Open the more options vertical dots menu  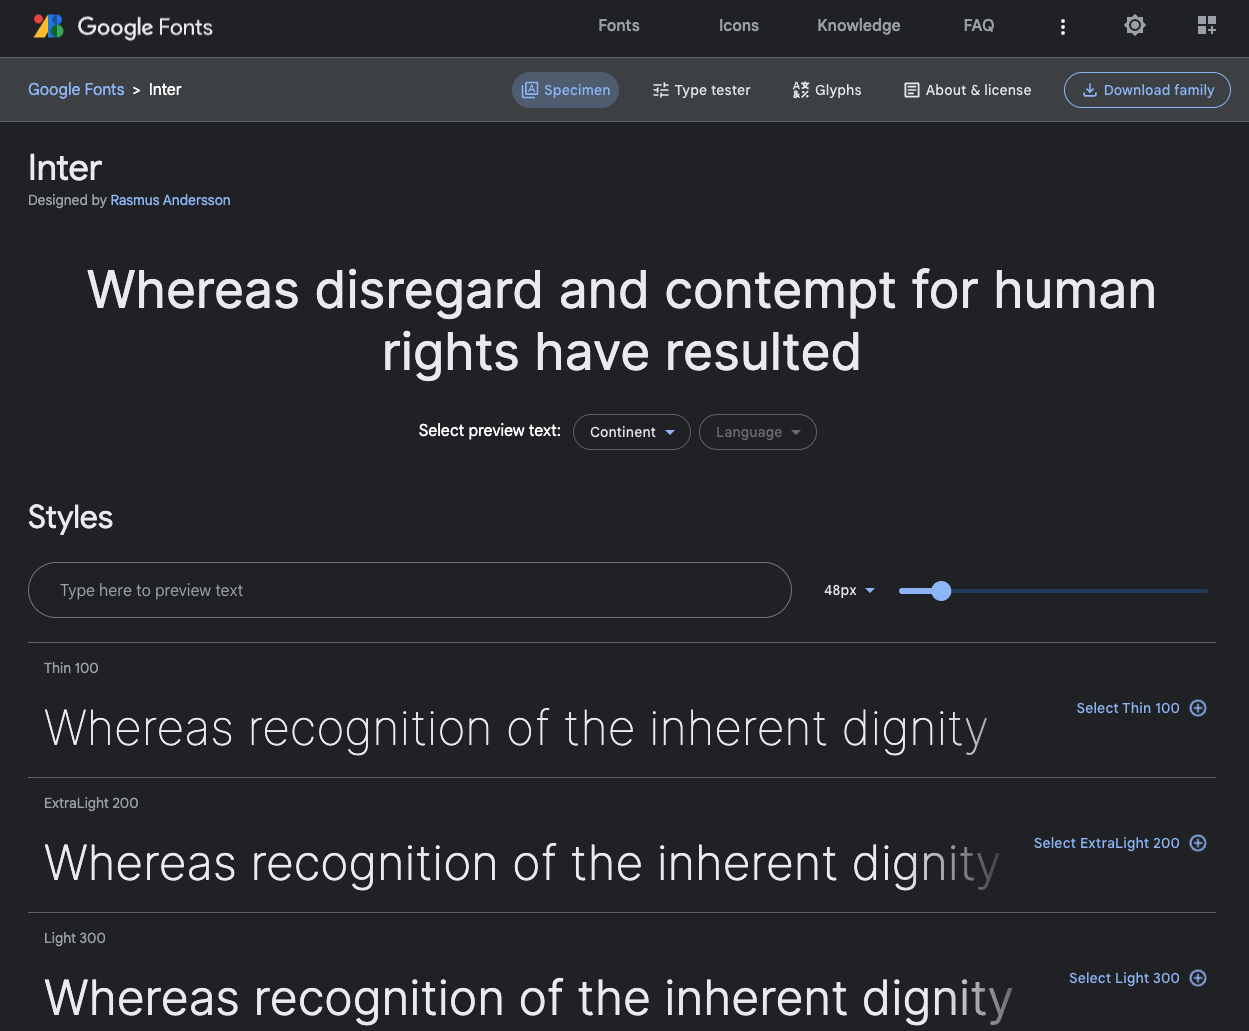click(x=1063, y=27)
